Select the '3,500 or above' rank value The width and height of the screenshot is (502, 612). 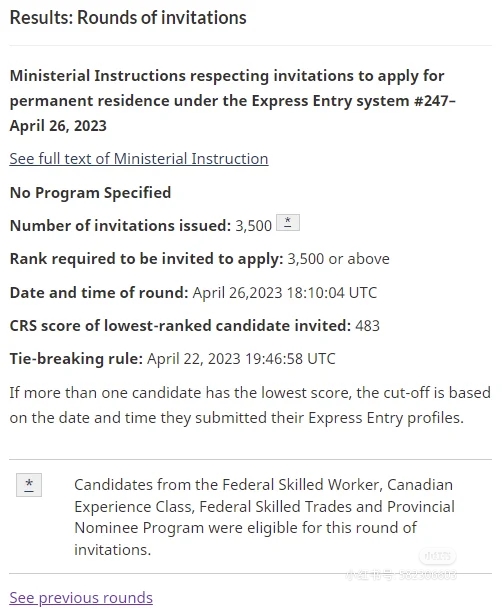point(338,259)
